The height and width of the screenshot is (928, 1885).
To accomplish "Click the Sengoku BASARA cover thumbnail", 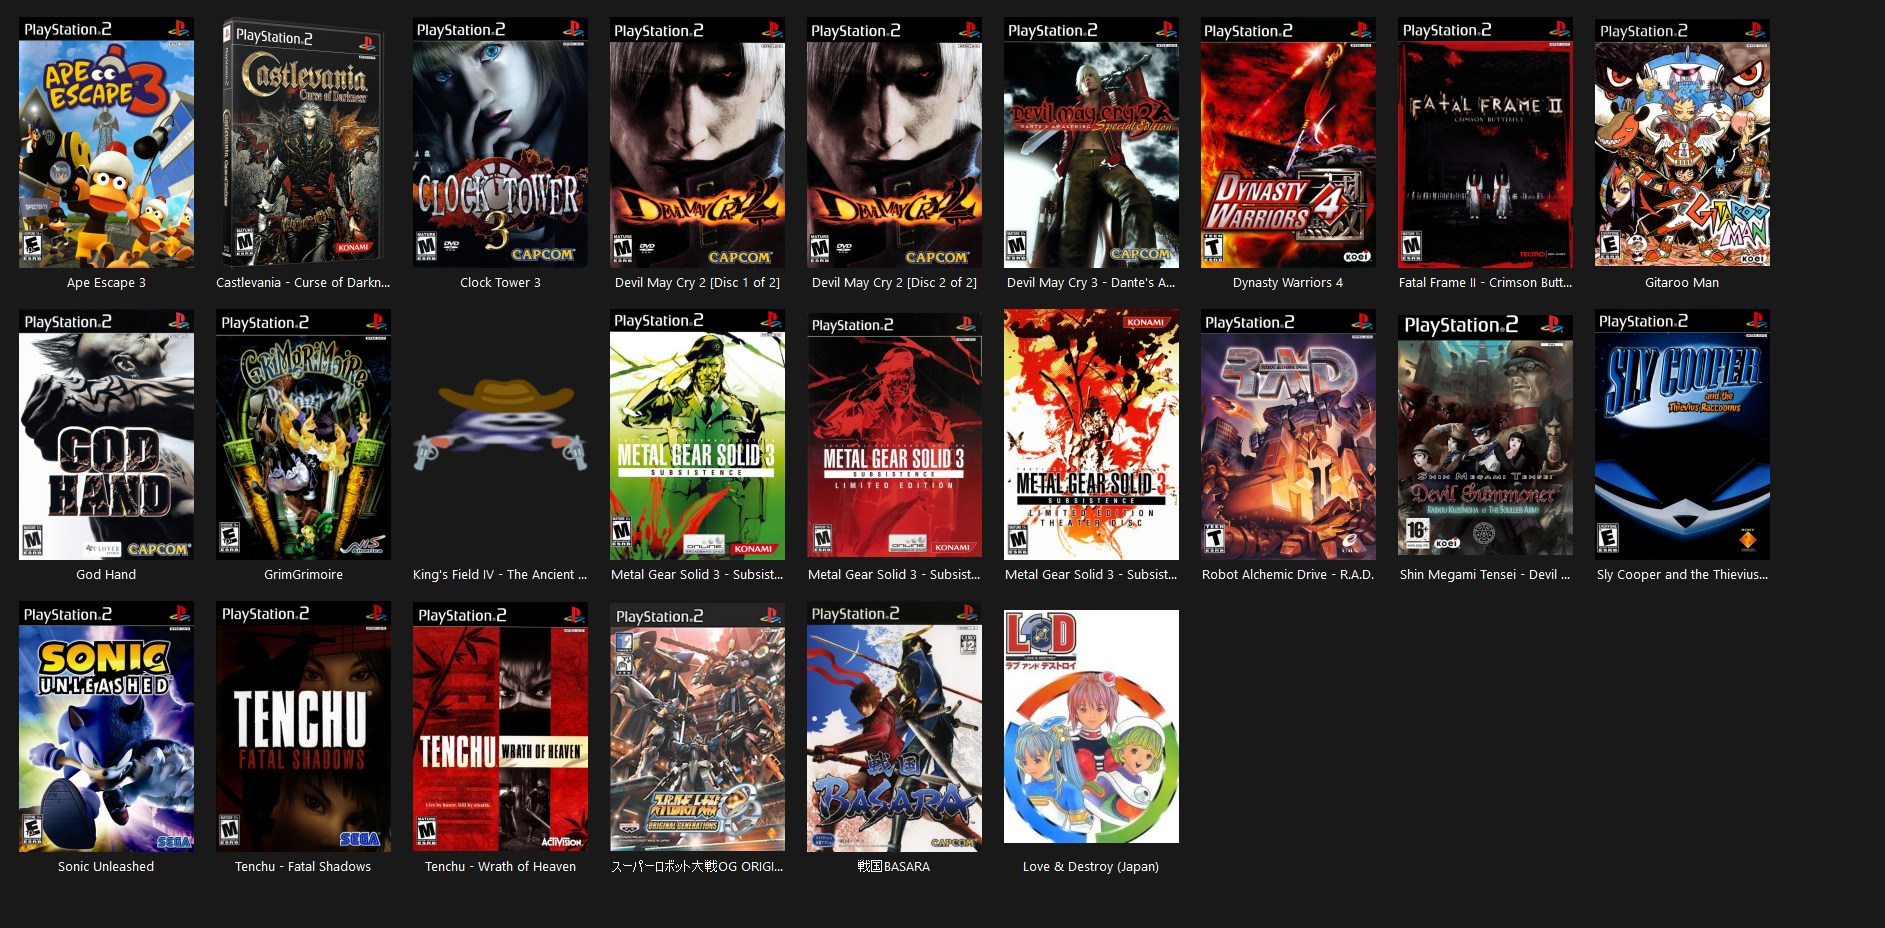I will [894, 727].
